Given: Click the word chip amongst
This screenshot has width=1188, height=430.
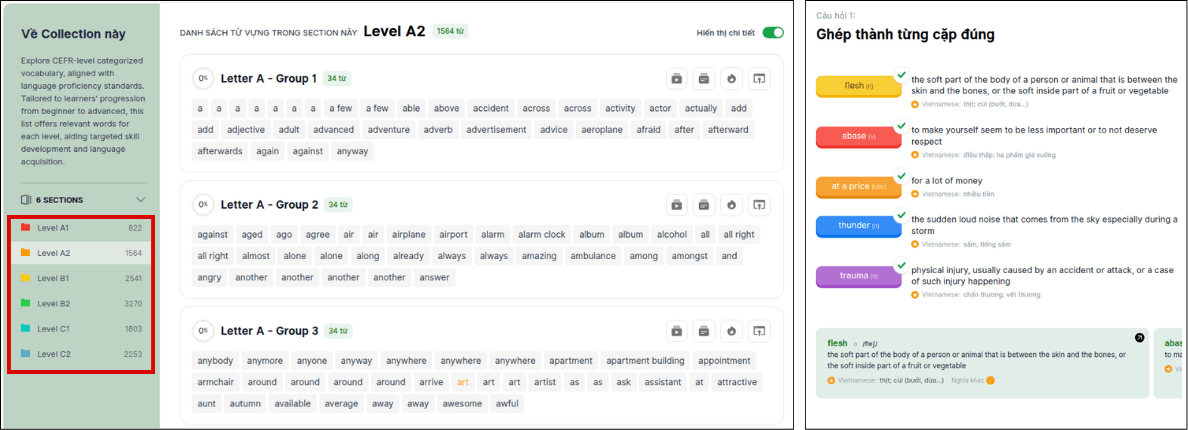Looking at the screenshot, I should coord(690,256).
